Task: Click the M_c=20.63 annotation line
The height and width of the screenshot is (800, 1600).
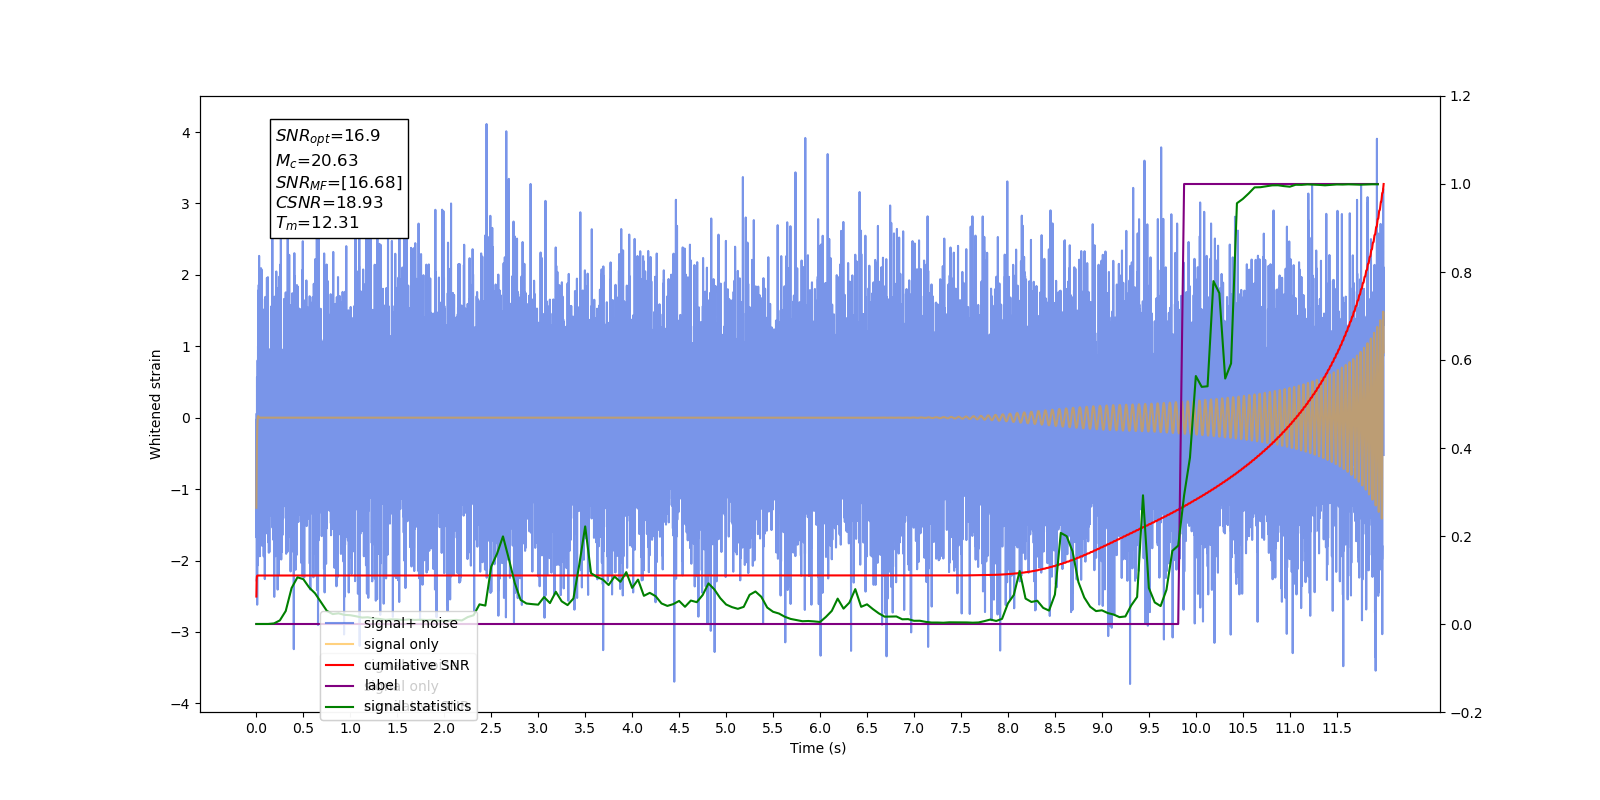Action: coord(317,161)
